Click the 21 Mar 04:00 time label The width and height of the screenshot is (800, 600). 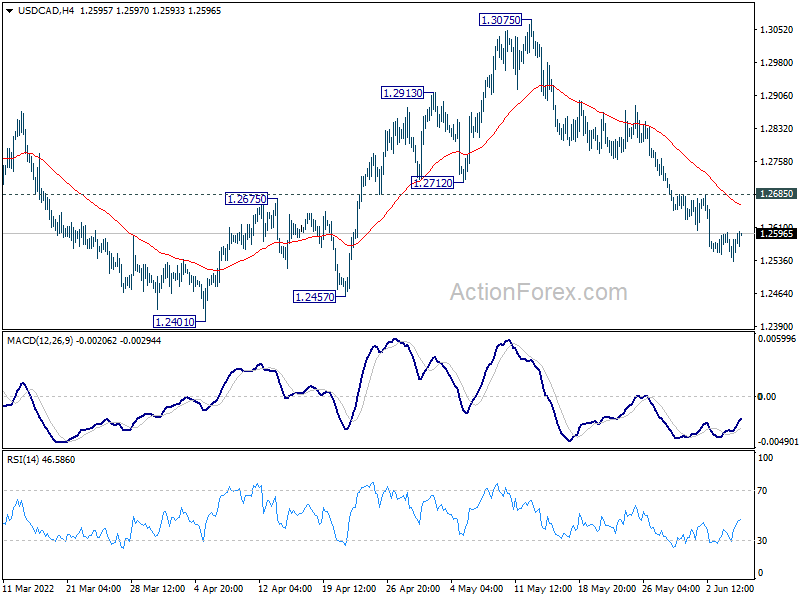[x=93, y=588]
